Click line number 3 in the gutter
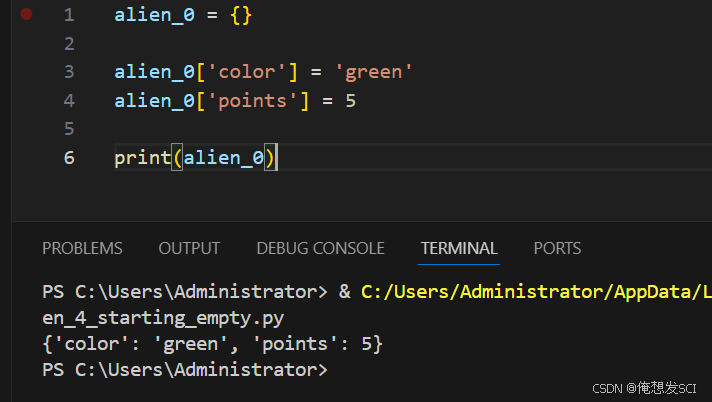The image size is (712, 402). tap(69, 72)
